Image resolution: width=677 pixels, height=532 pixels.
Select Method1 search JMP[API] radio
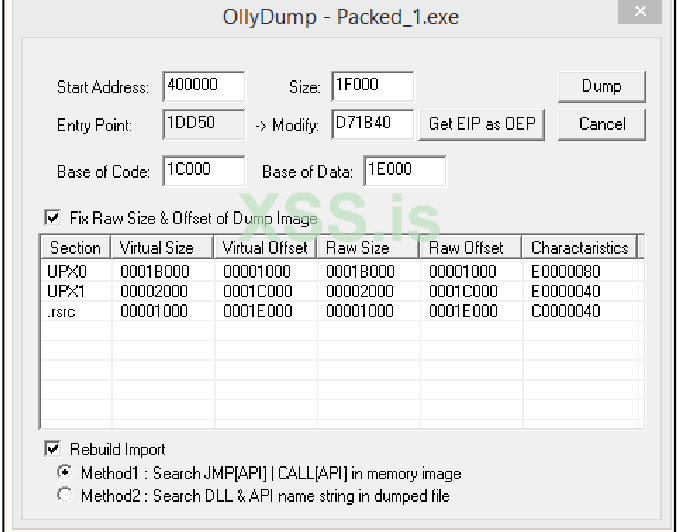click(x=65, y=473)
